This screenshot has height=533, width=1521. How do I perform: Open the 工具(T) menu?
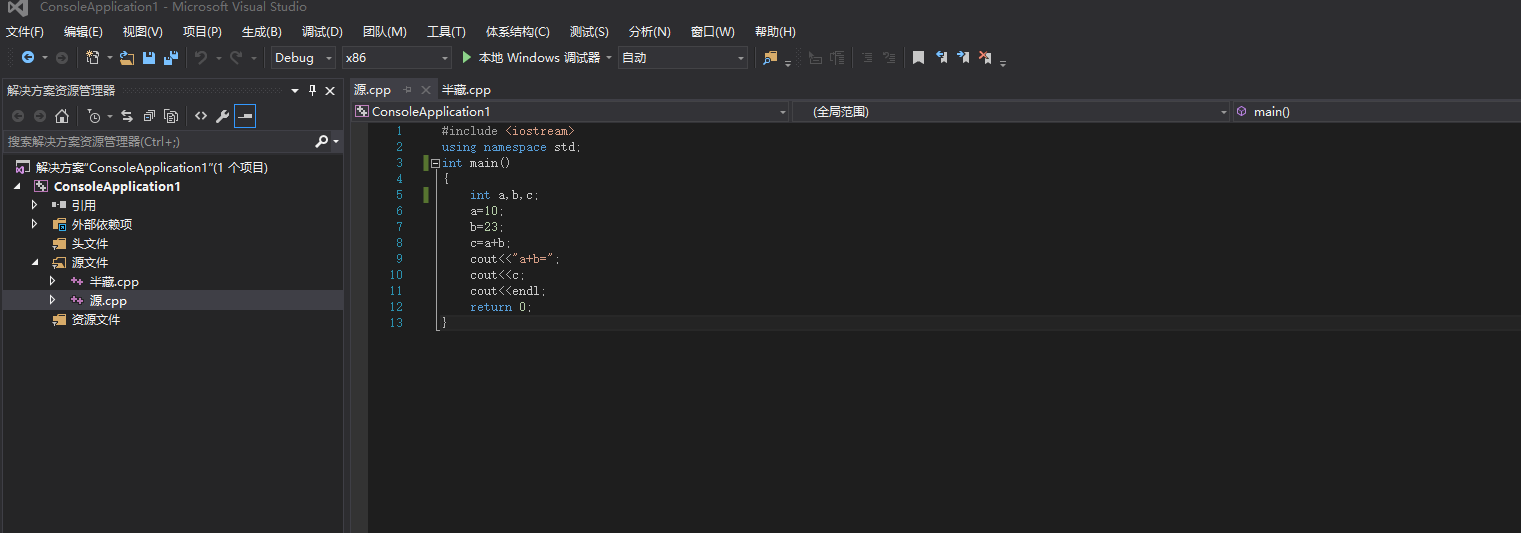point(446,32)
